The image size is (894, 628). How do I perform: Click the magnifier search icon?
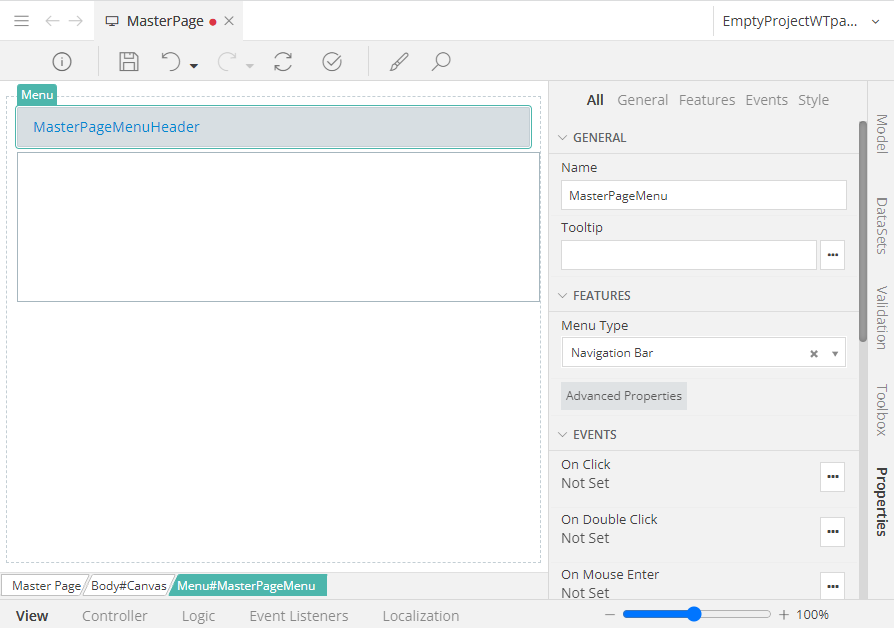click(x=441, y=62)
